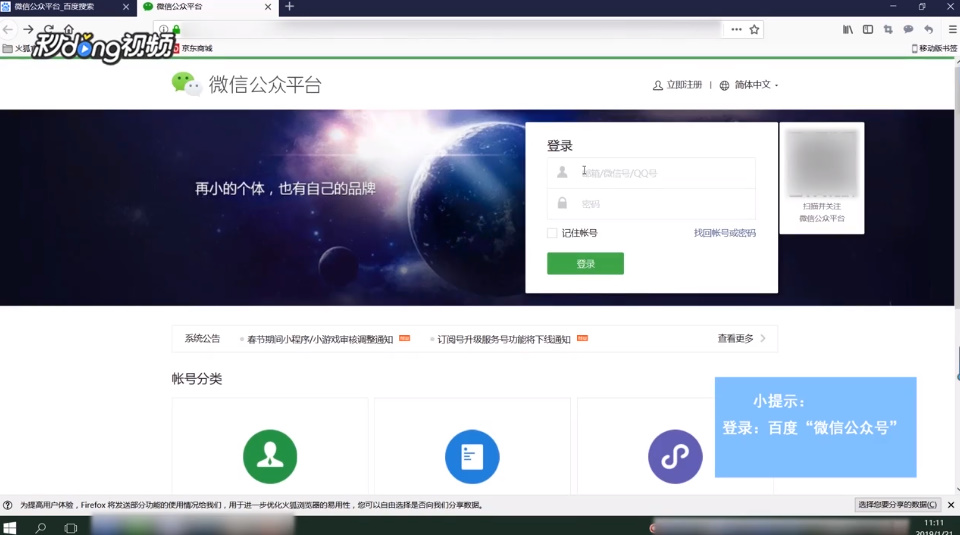Image resolution: width=960 pixels, height=535 pixels.
Task: Dismiss the Firefox data sharing notification
Action: [x=951, y=505]
